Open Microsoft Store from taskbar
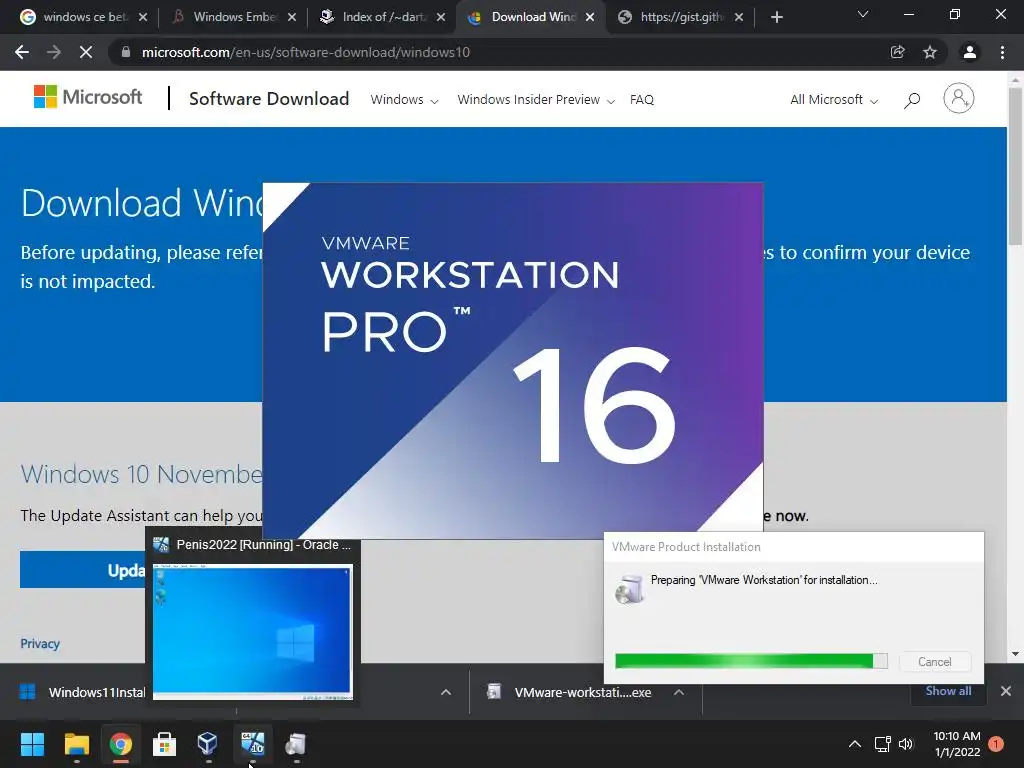The width and height of the screenshot is (1024, 768). coord(165,744)
